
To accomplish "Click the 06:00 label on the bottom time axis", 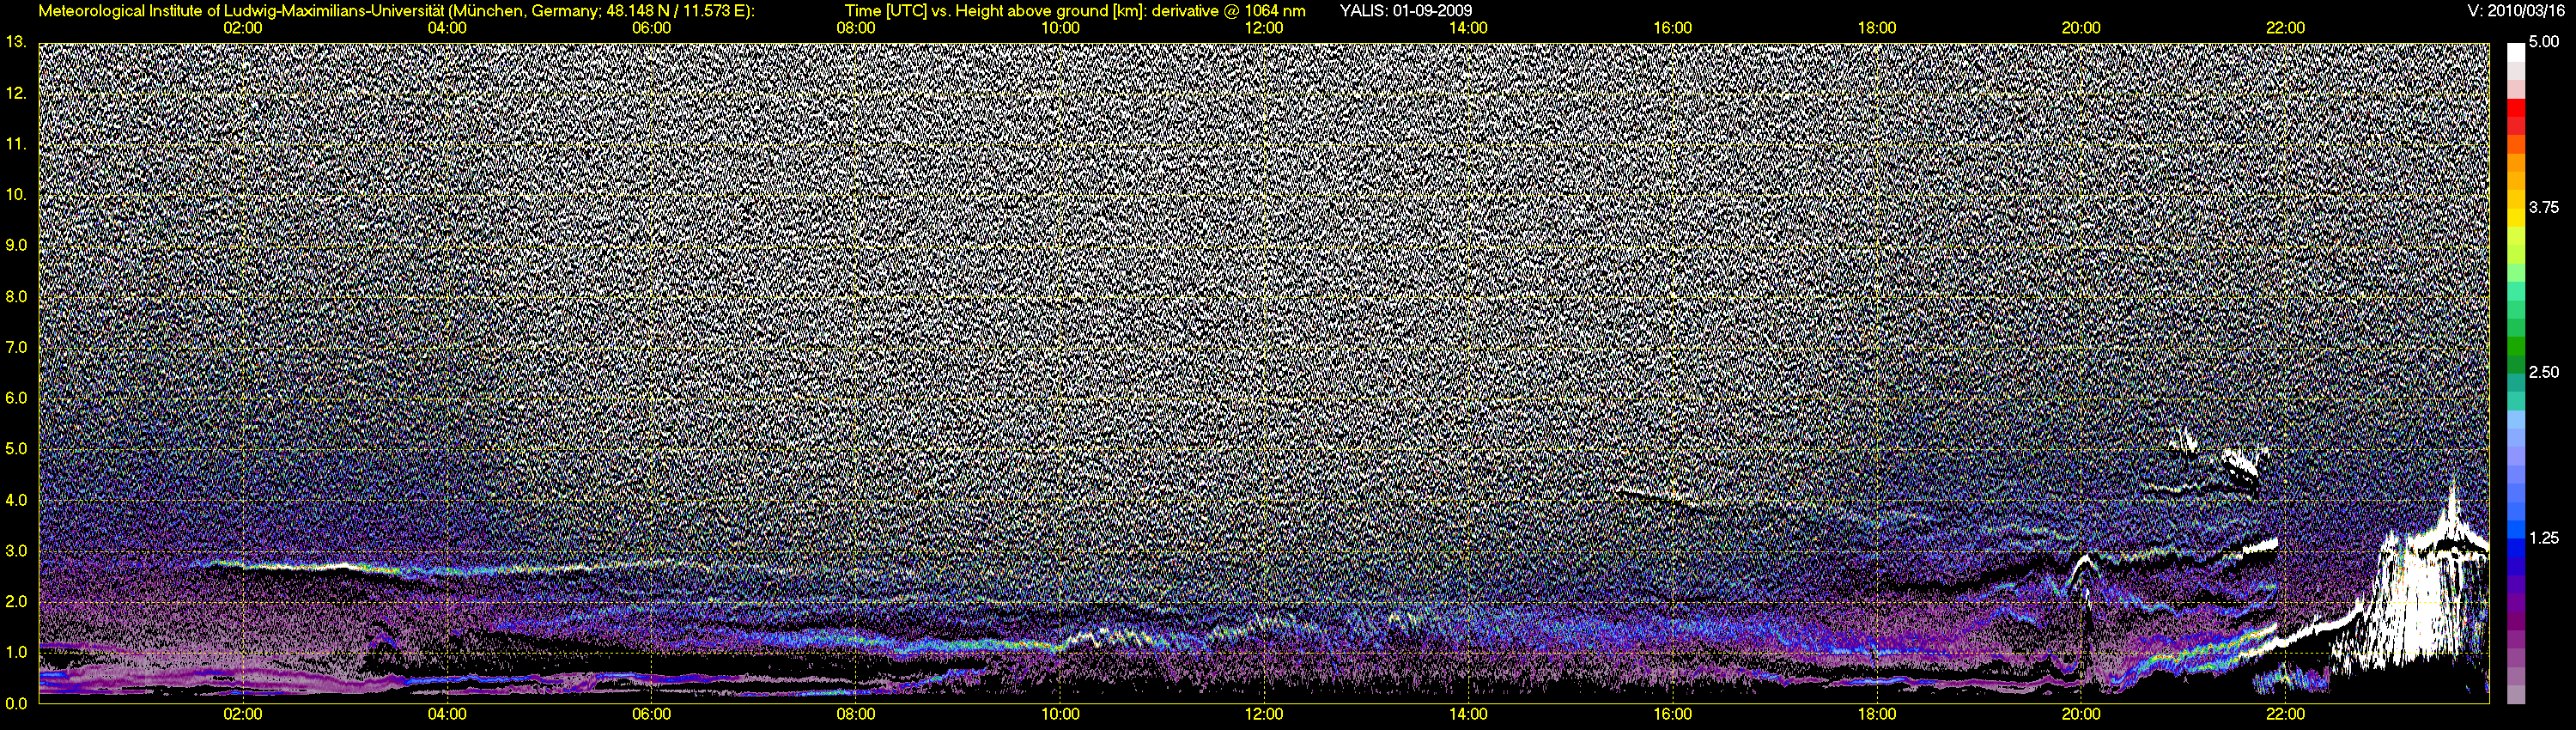I will 651,714.
